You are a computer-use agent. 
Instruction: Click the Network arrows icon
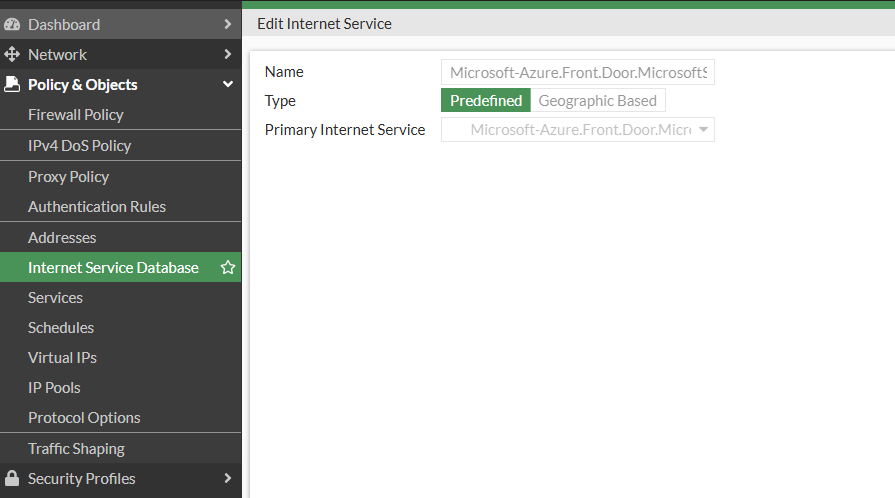(x=13, y=54)
